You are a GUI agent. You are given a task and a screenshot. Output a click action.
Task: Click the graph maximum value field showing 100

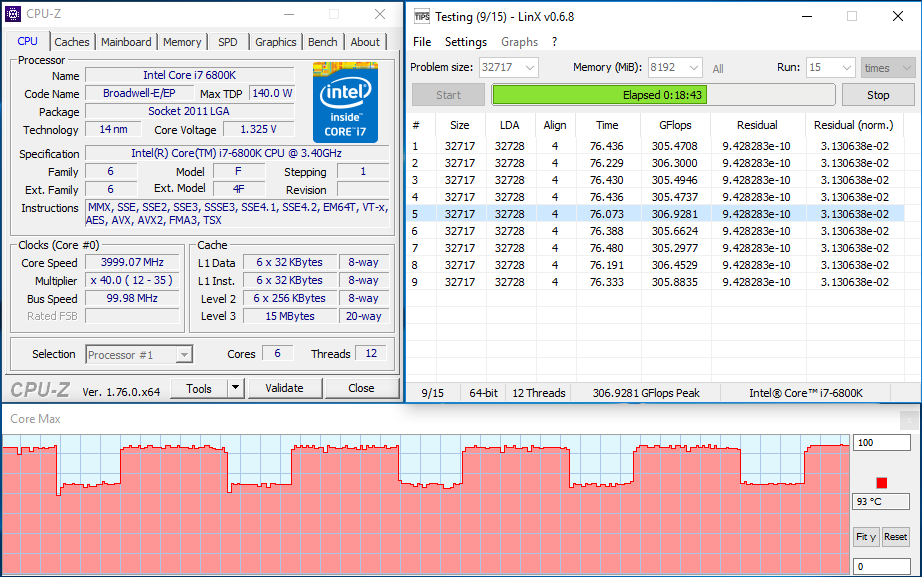tap(881, 442)
